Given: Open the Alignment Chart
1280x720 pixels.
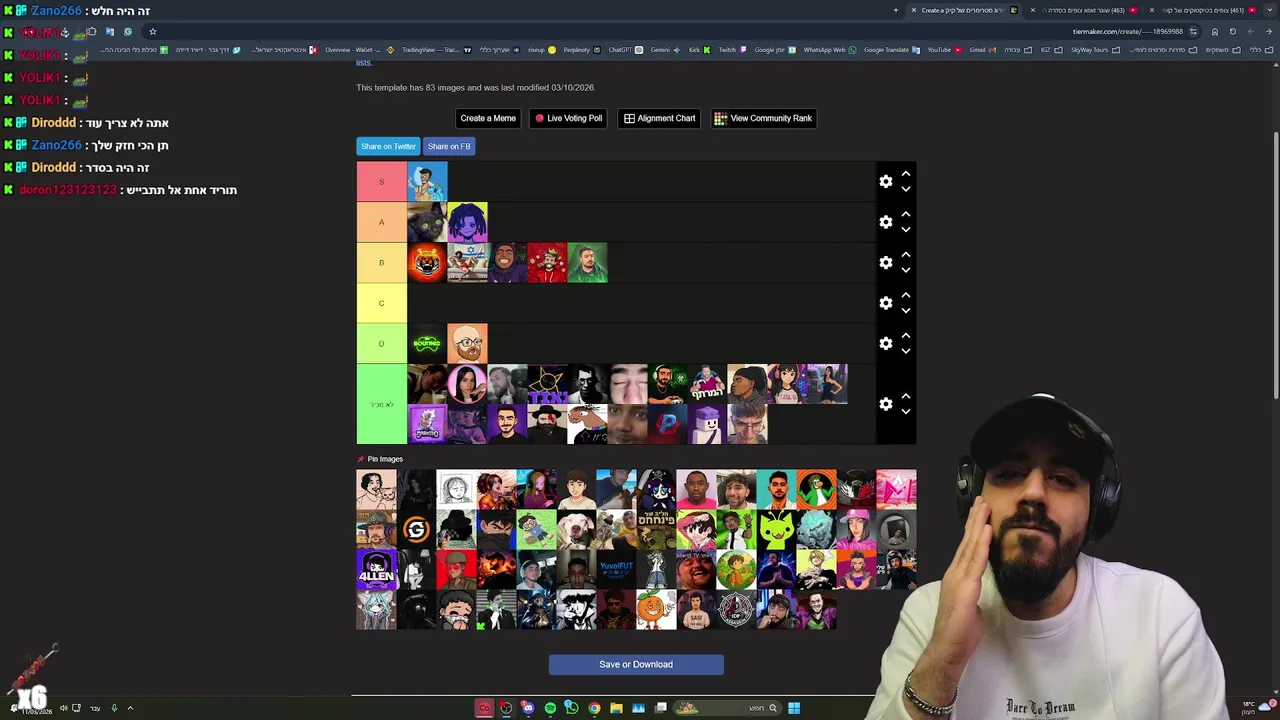Looking at the screenshot, I should click(659, 118).
